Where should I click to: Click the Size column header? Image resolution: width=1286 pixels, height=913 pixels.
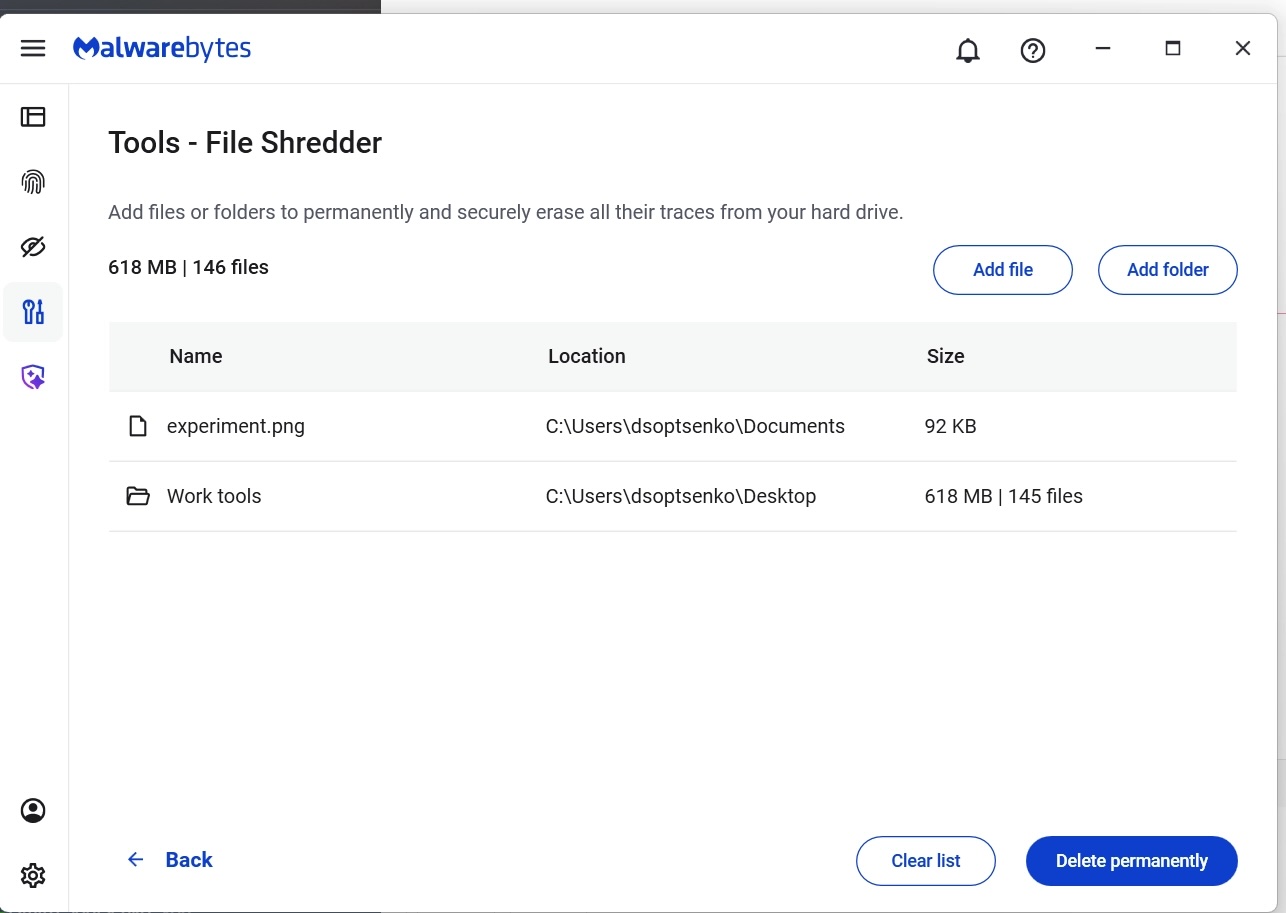[x=945, y=357]
